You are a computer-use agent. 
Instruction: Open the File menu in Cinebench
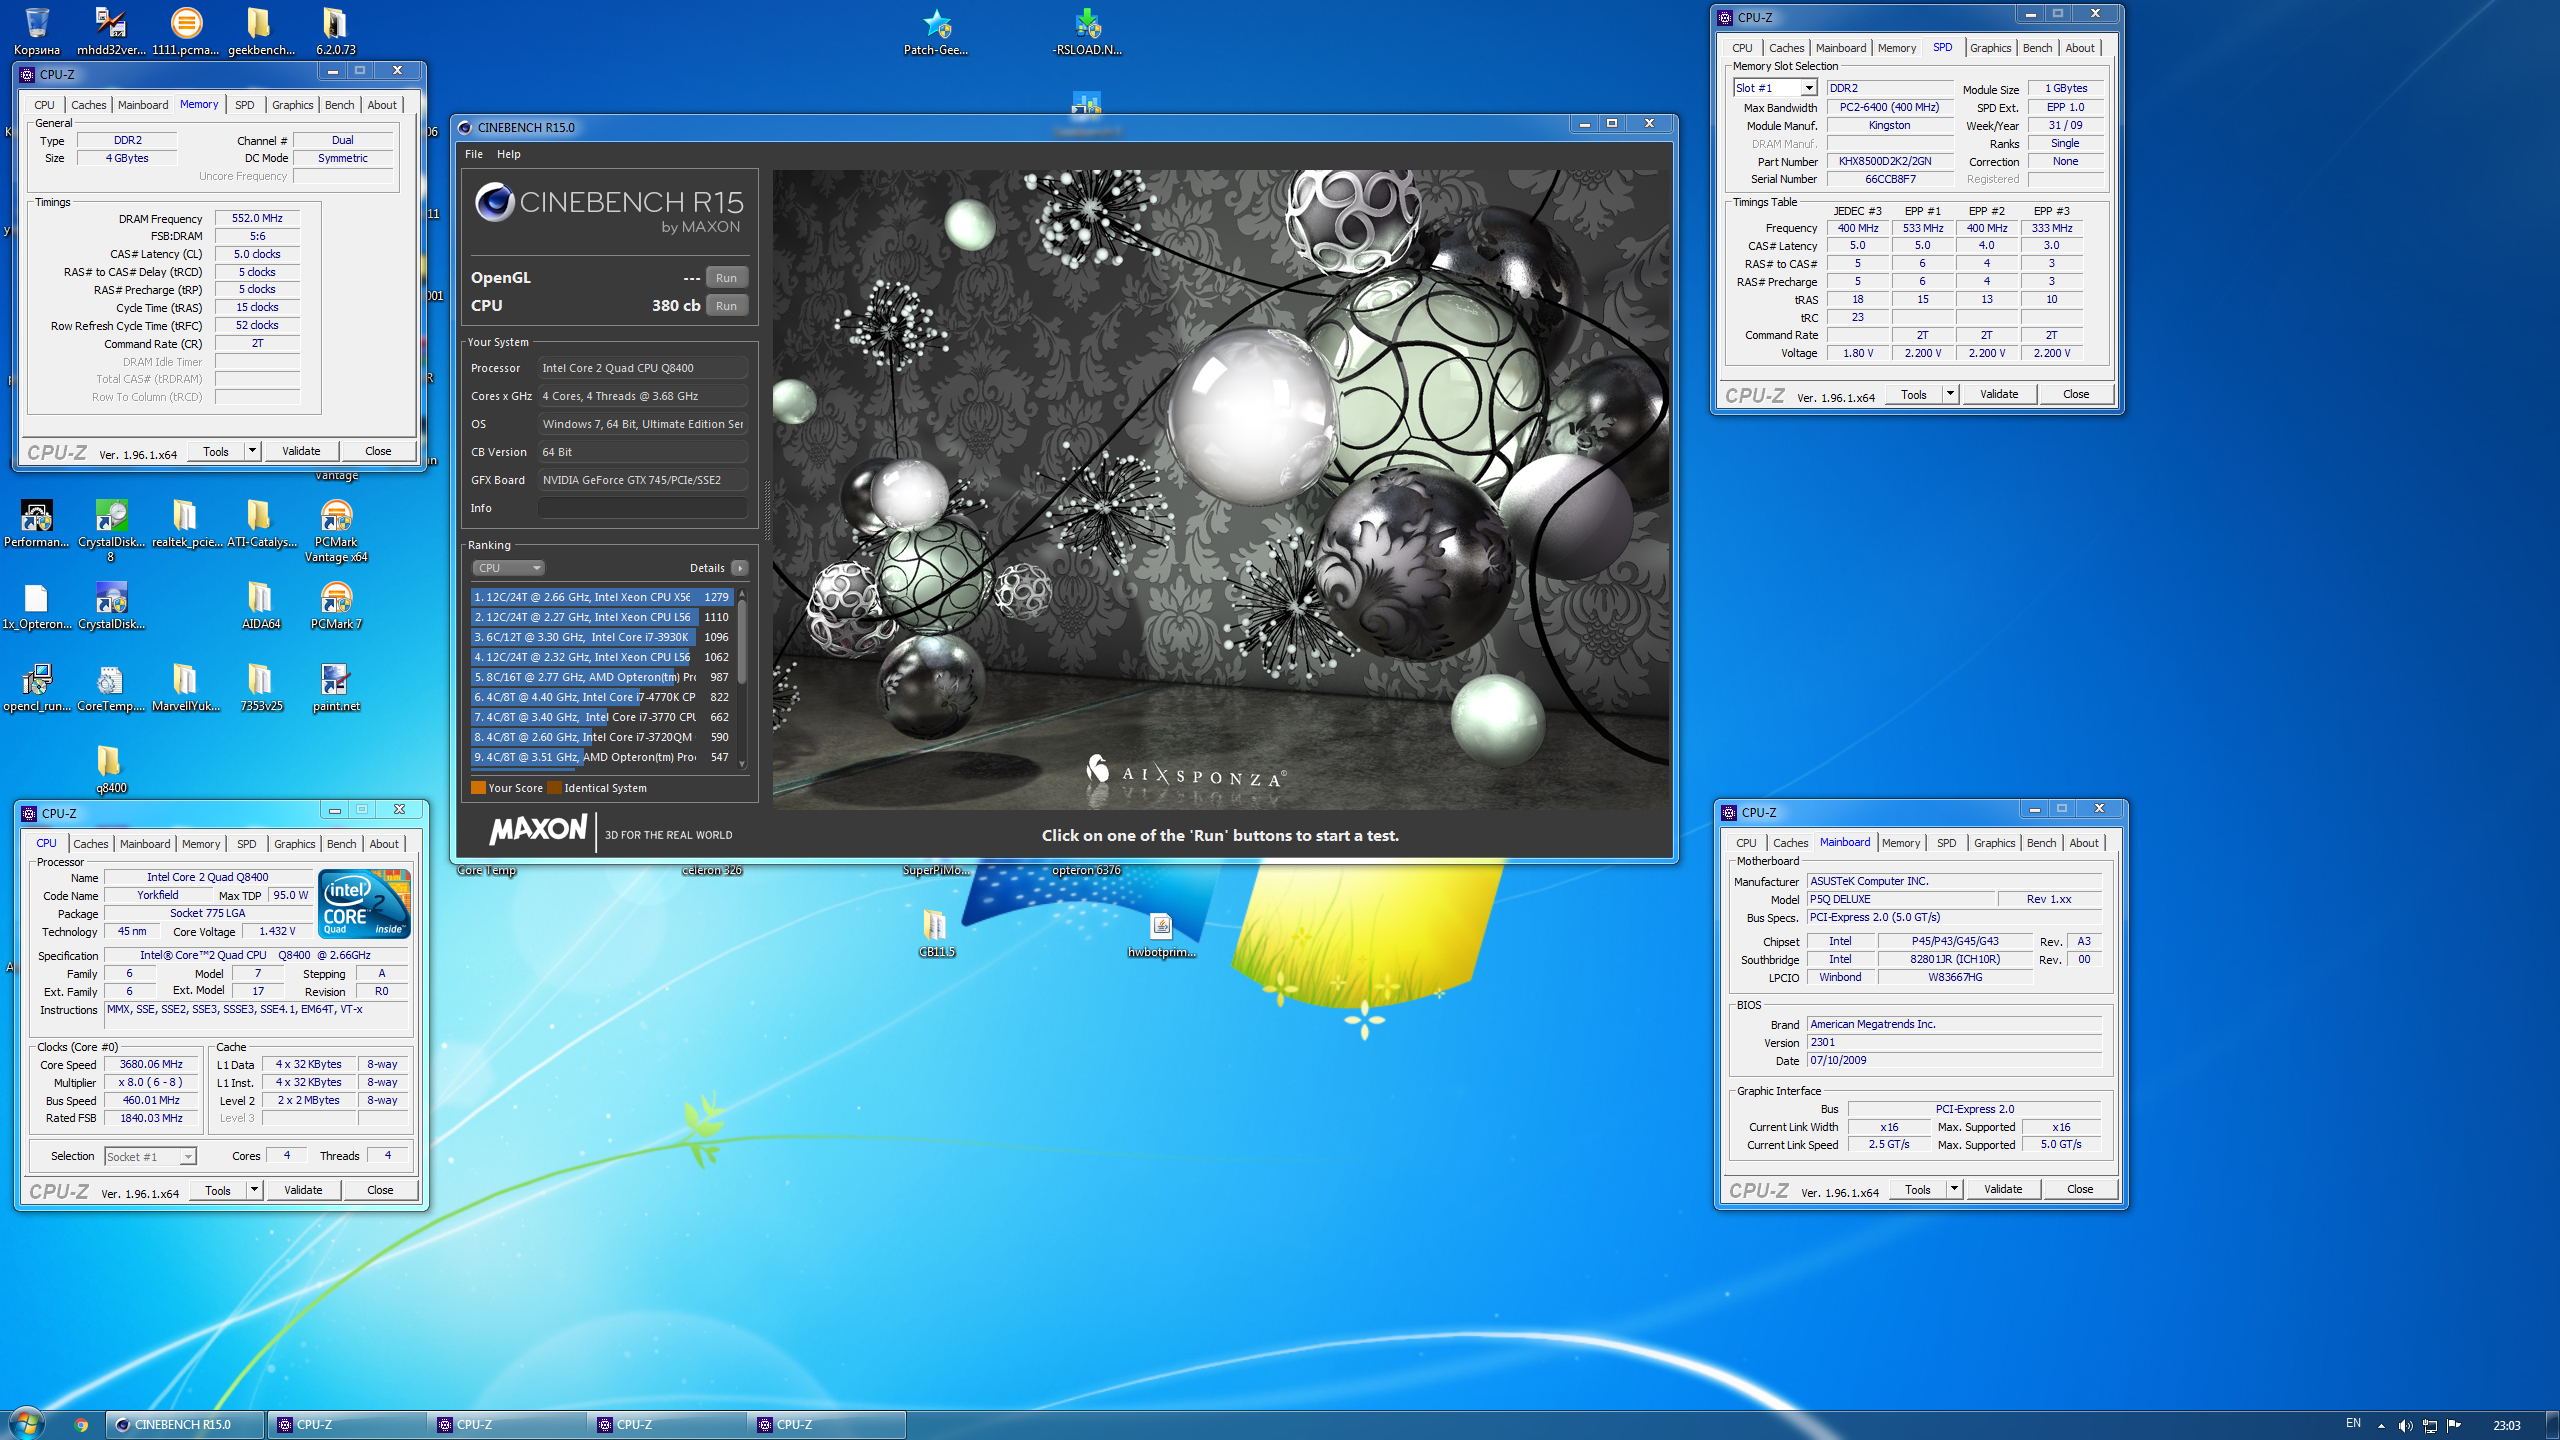473,154
